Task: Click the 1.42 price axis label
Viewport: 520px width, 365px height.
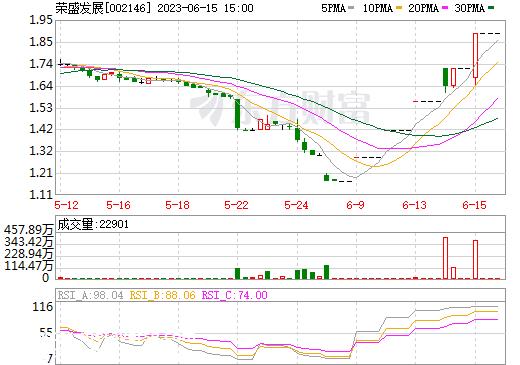Action: pyautogui.click(x=41, y=129)
